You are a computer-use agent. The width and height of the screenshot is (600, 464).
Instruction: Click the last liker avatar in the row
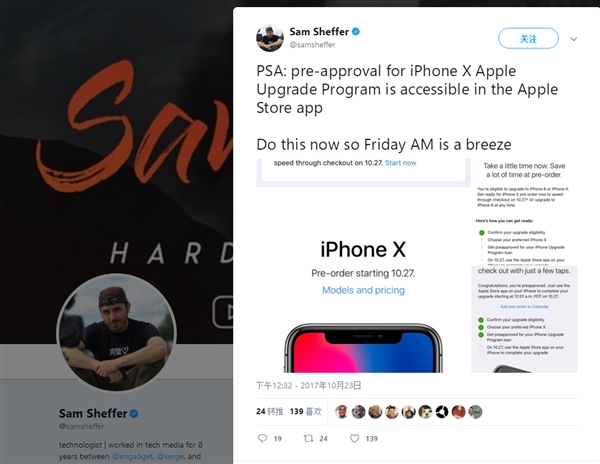pyautogui.click(x=475, y=412)
